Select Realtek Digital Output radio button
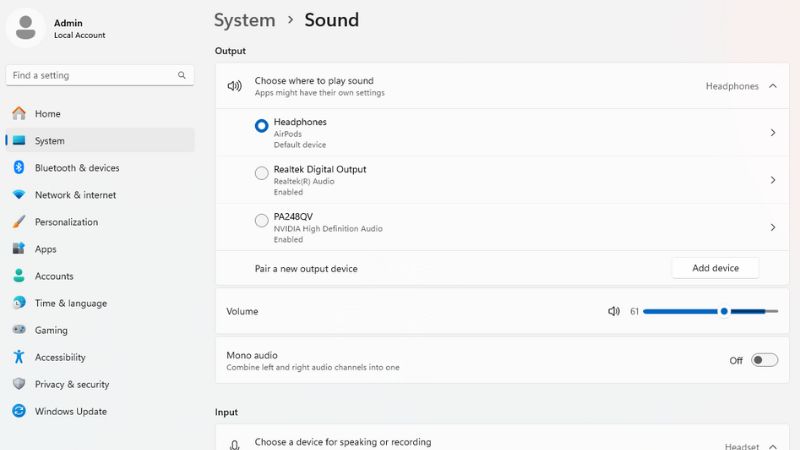The image size is (800, 450). click(x=261, y=173)
